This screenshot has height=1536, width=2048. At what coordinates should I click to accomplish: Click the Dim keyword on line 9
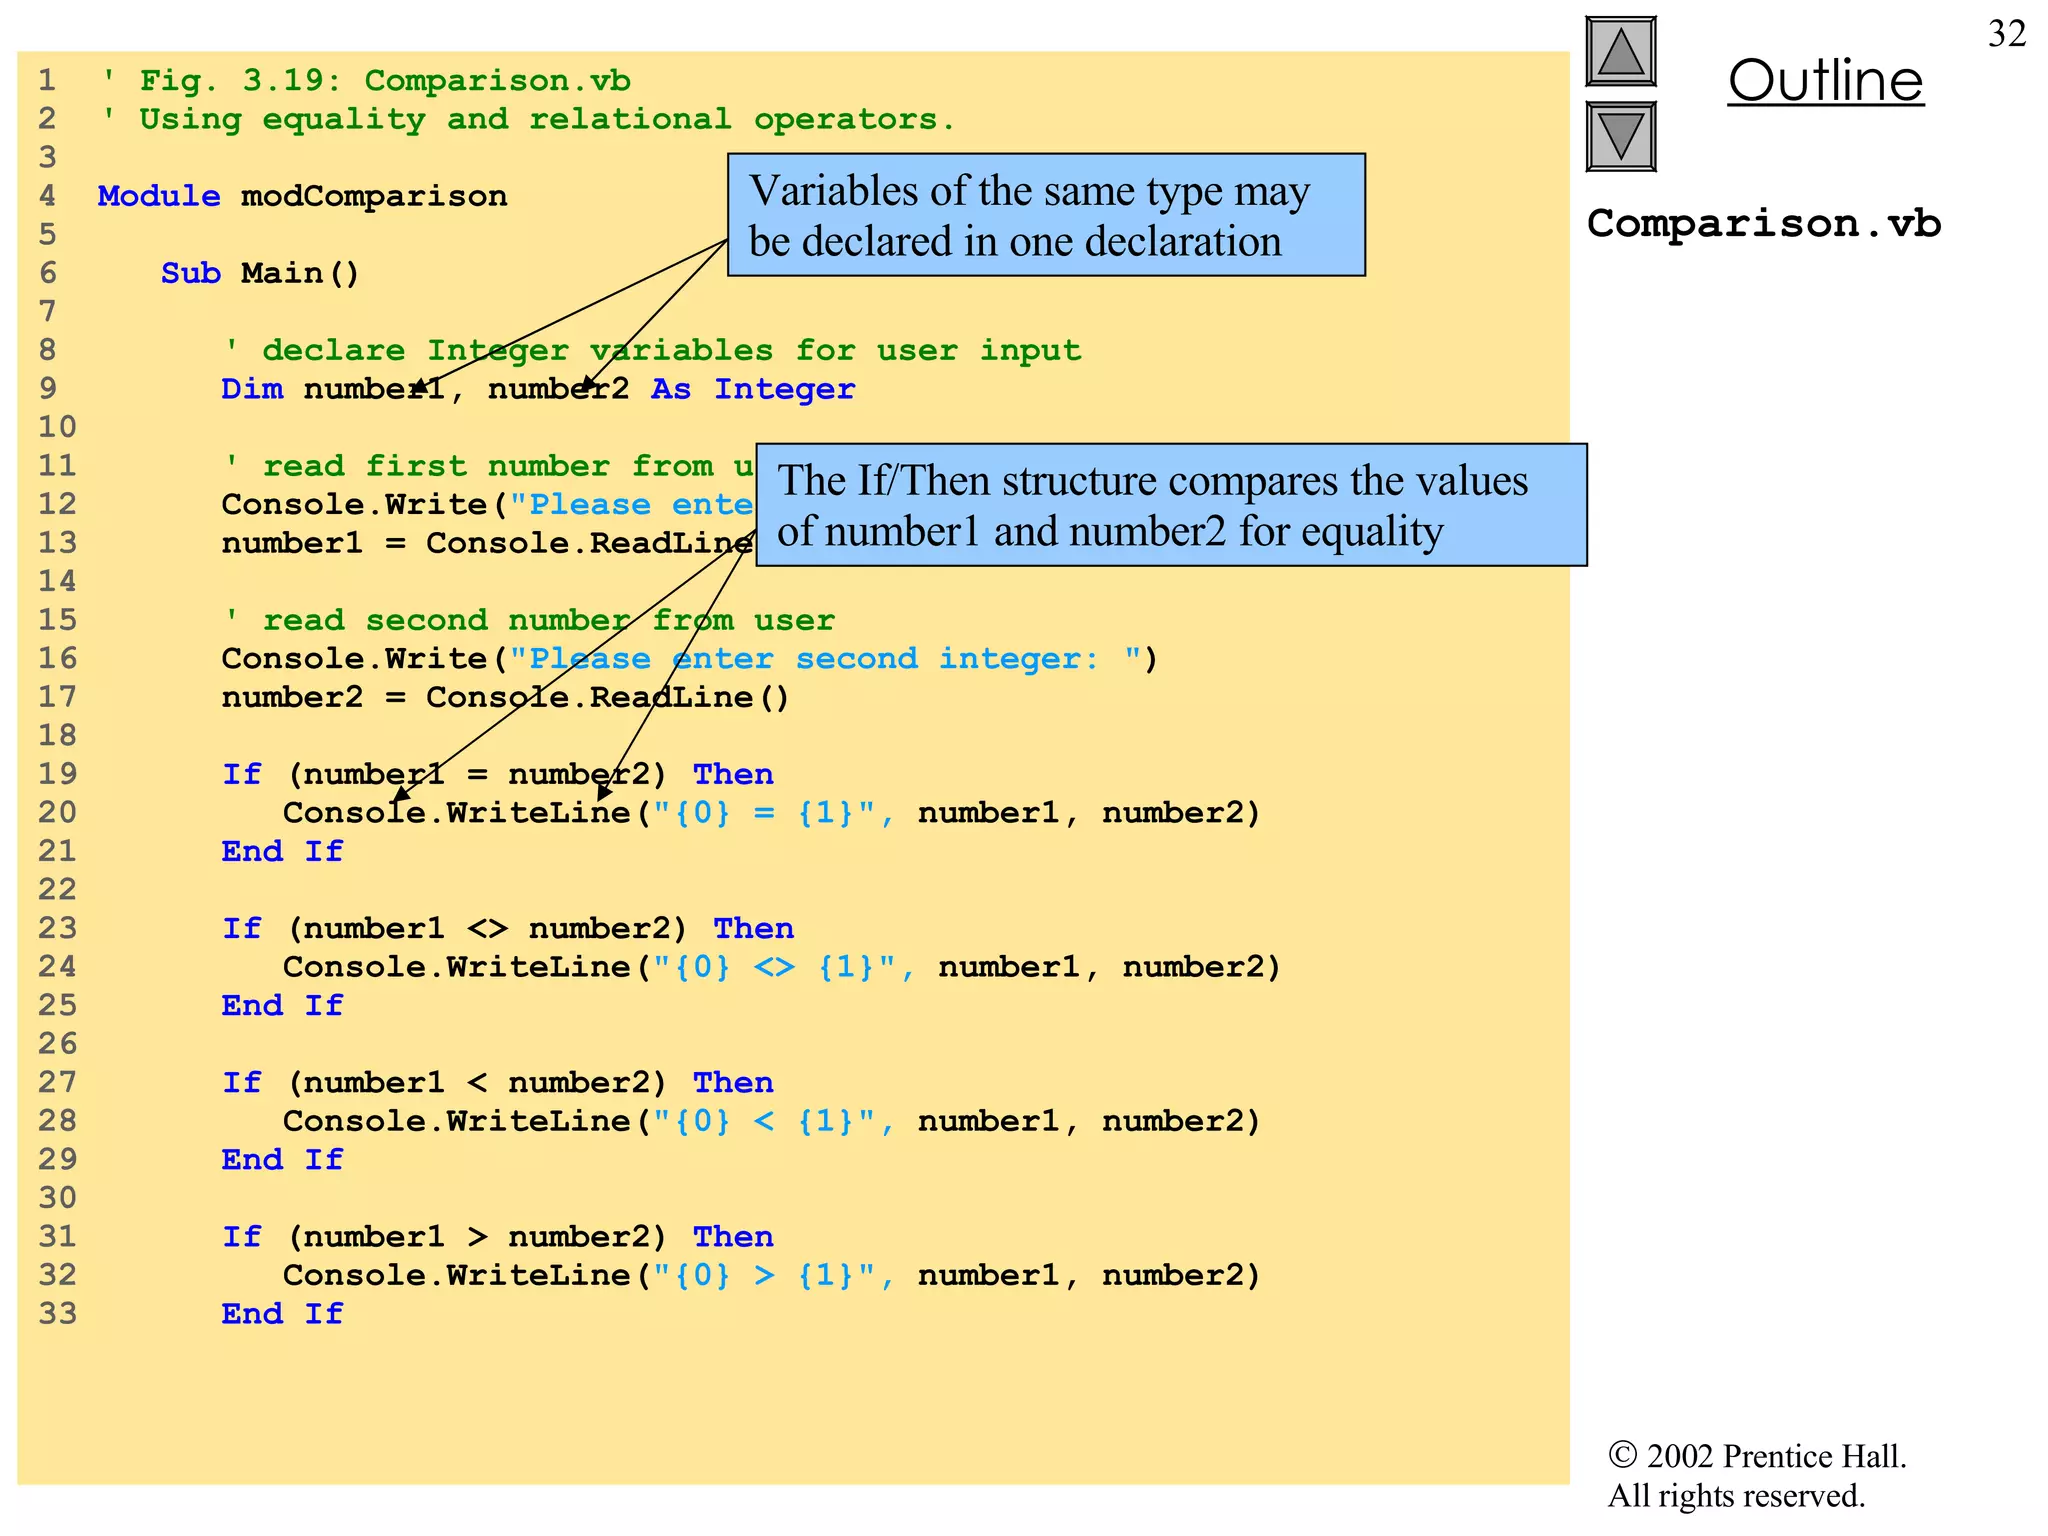tap(252, 389)
